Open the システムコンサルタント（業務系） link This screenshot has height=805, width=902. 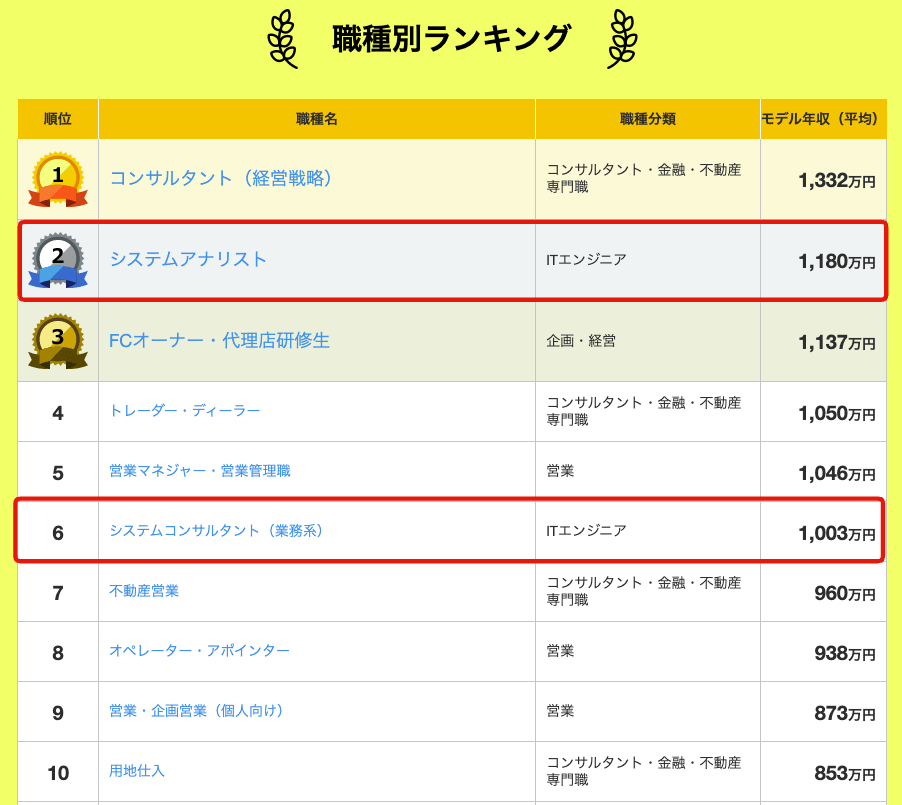216,531
